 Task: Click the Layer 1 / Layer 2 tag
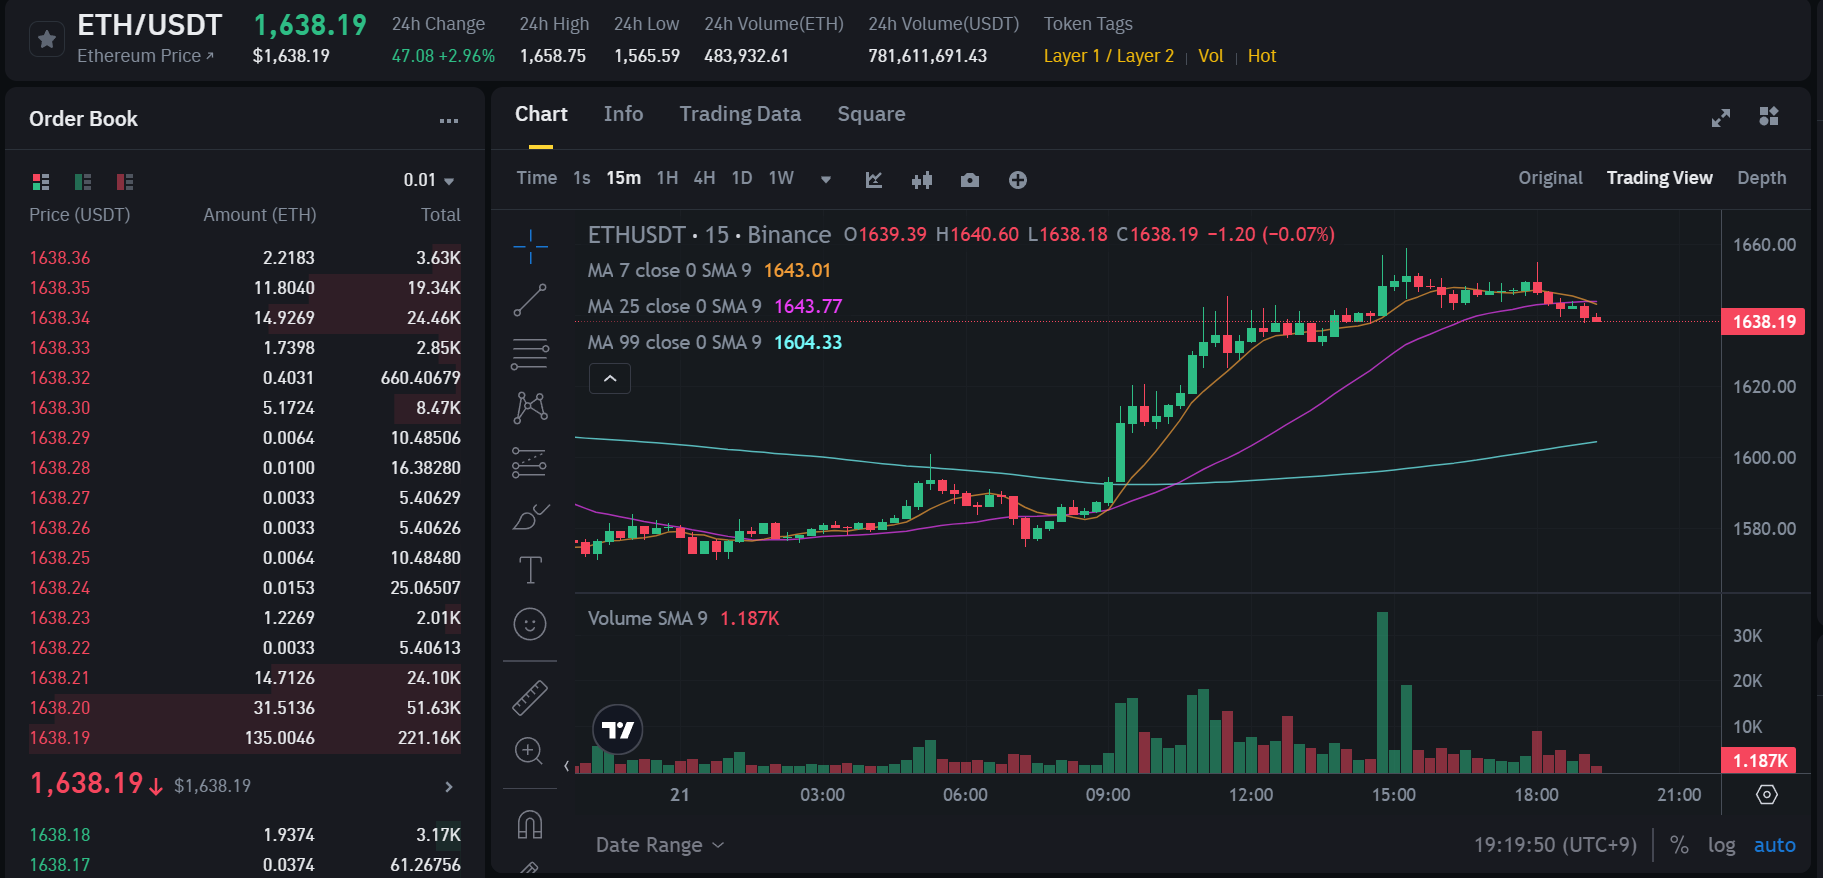click(1108, 56)
